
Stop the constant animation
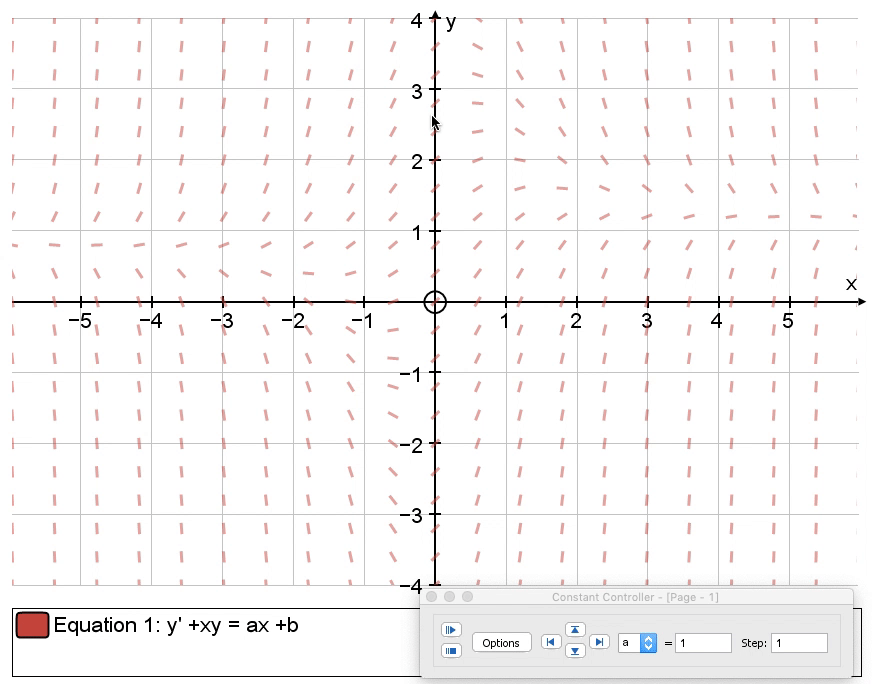[451, 650]
